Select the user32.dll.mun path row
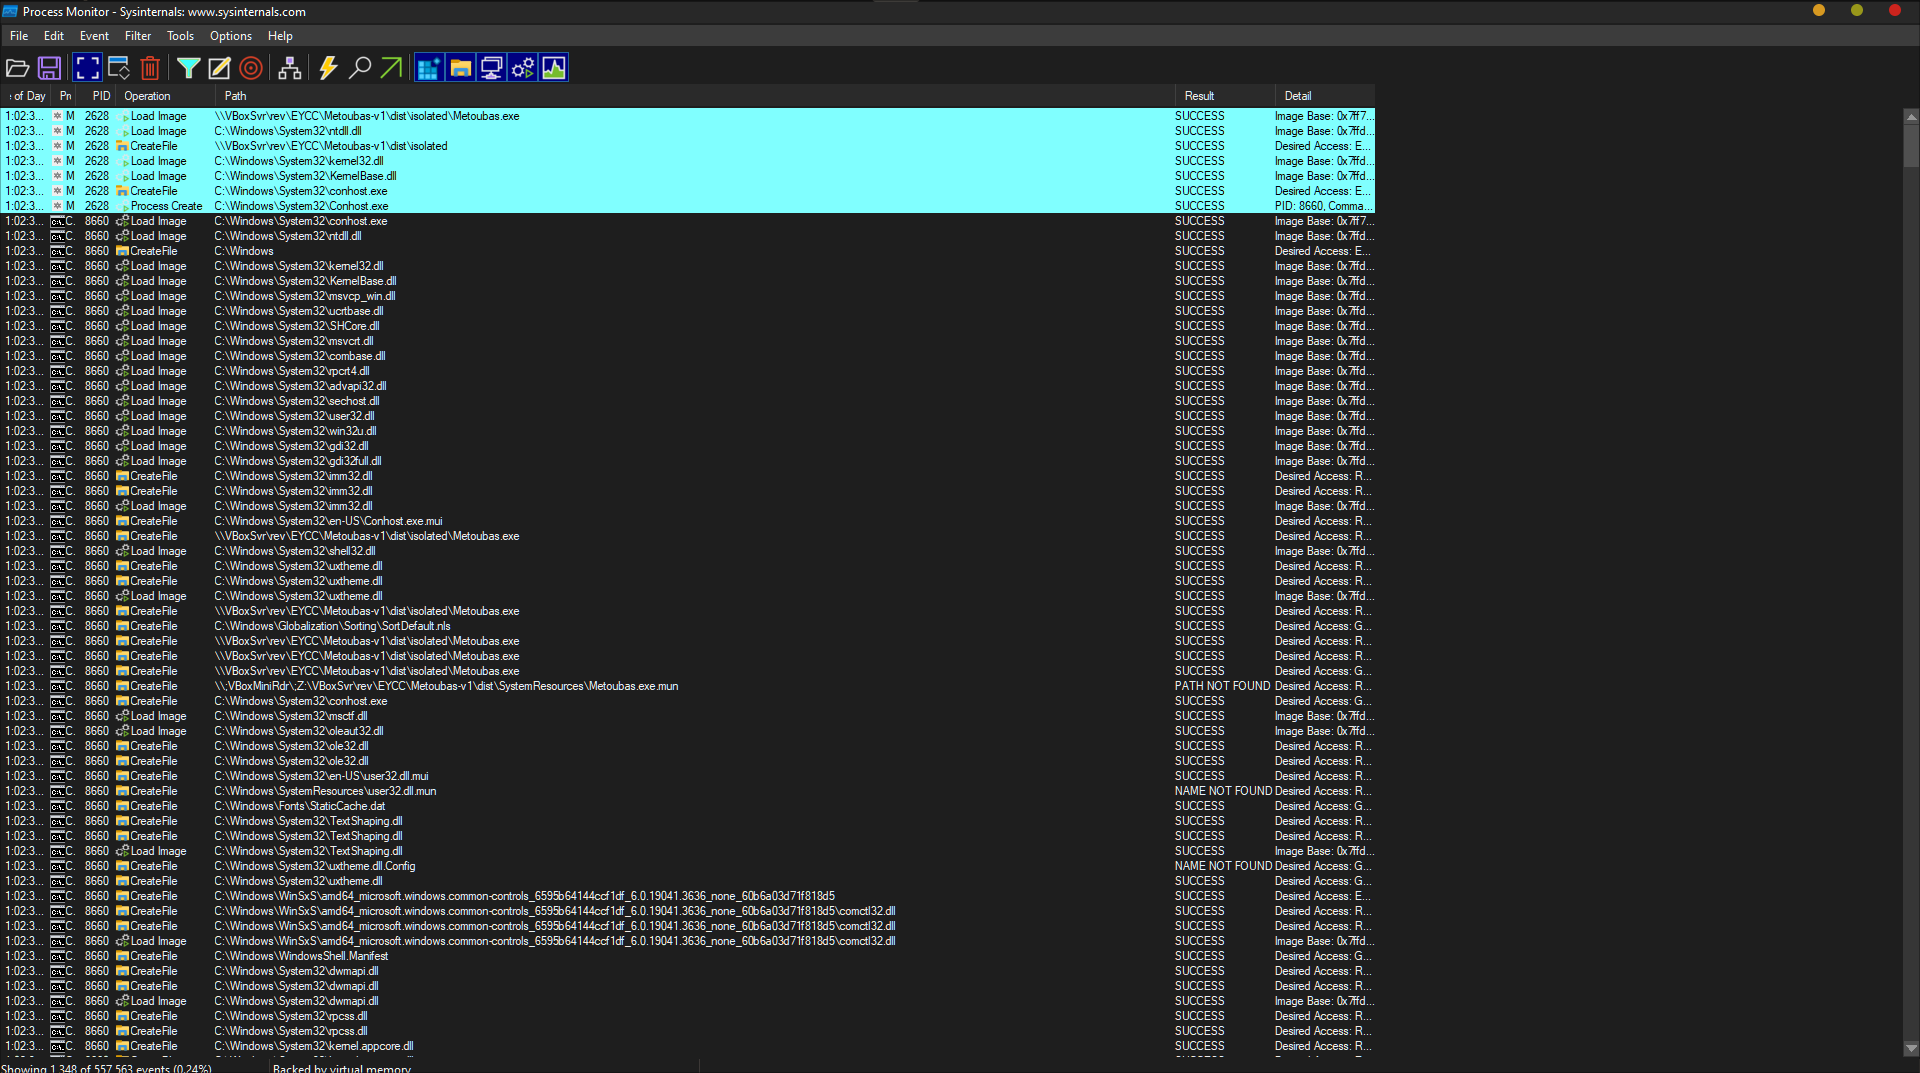 pos(688,791)
